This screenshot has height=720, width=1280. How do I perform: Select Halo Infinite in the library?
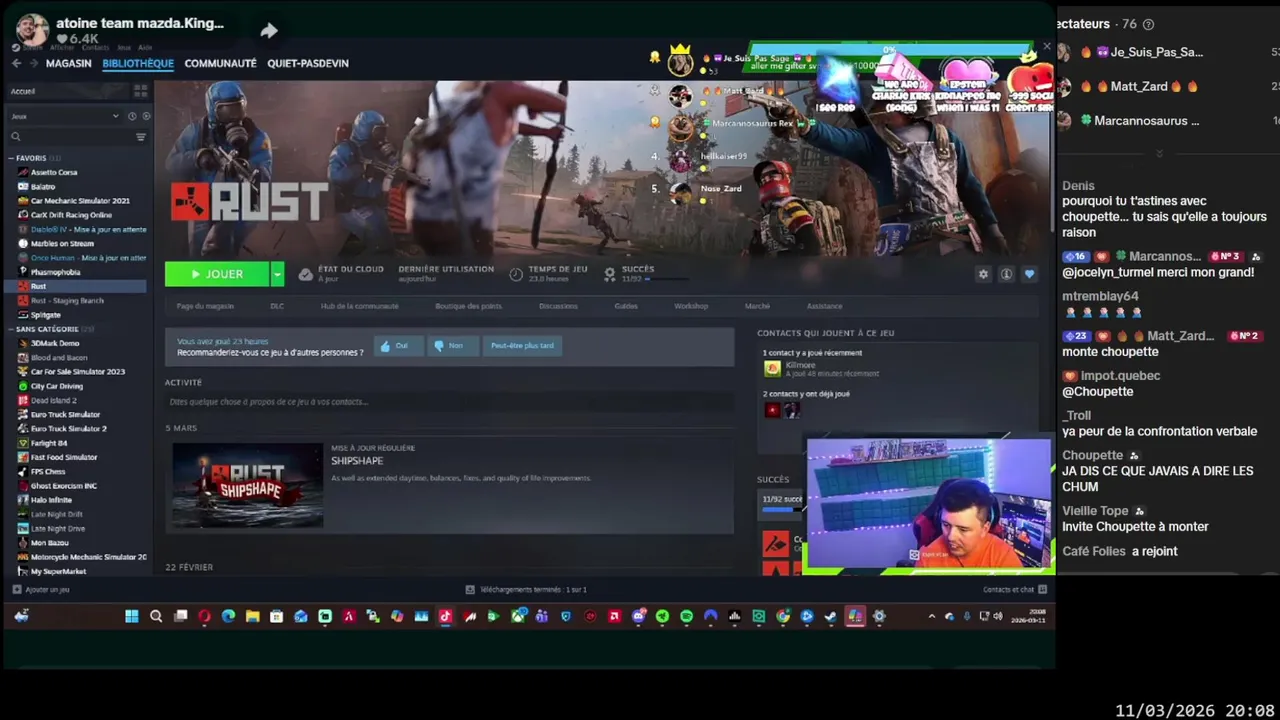click(x=51, y=500)
